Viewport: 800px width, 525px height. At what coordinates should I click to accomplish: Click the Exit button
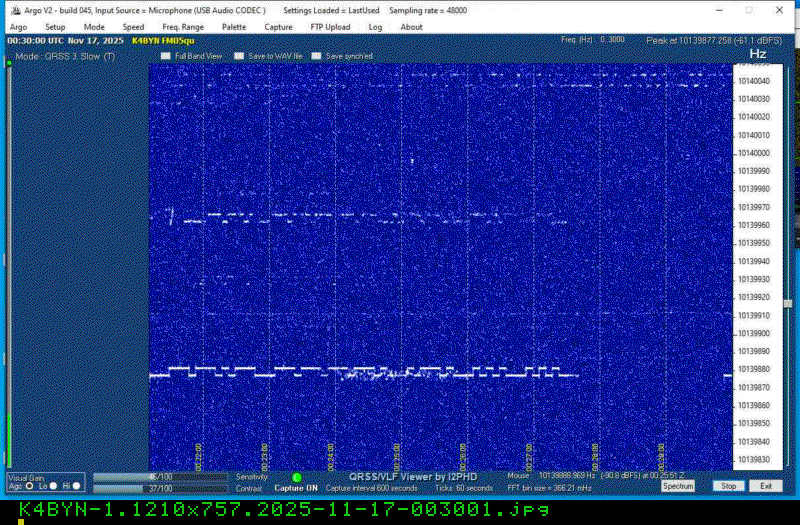pyautogui.click(x=765, y=486)
